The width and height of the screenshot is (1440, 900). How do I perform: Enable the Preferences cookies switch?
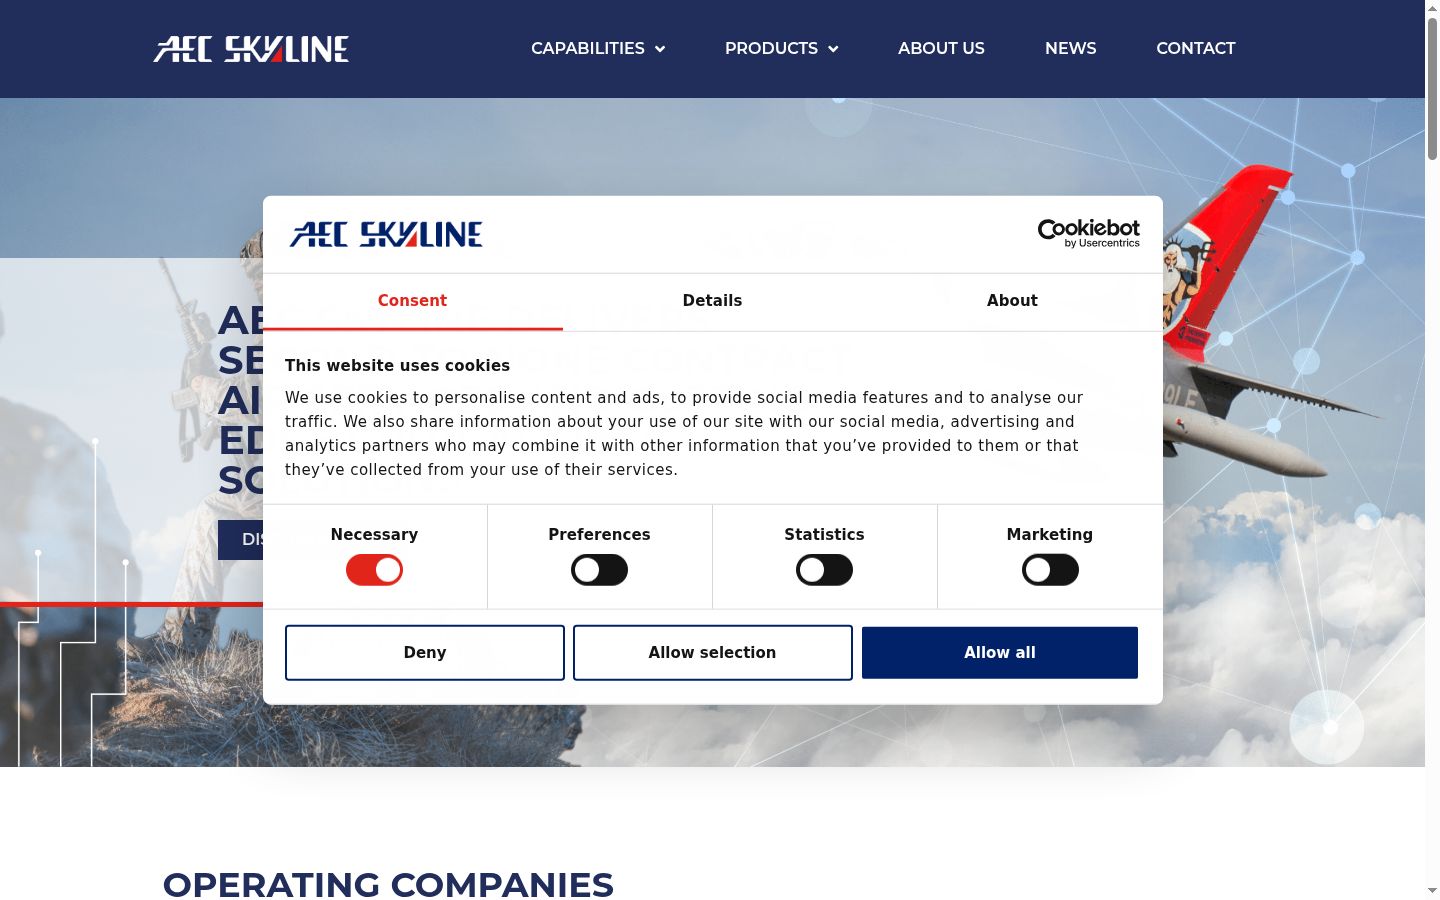point(599,570)
